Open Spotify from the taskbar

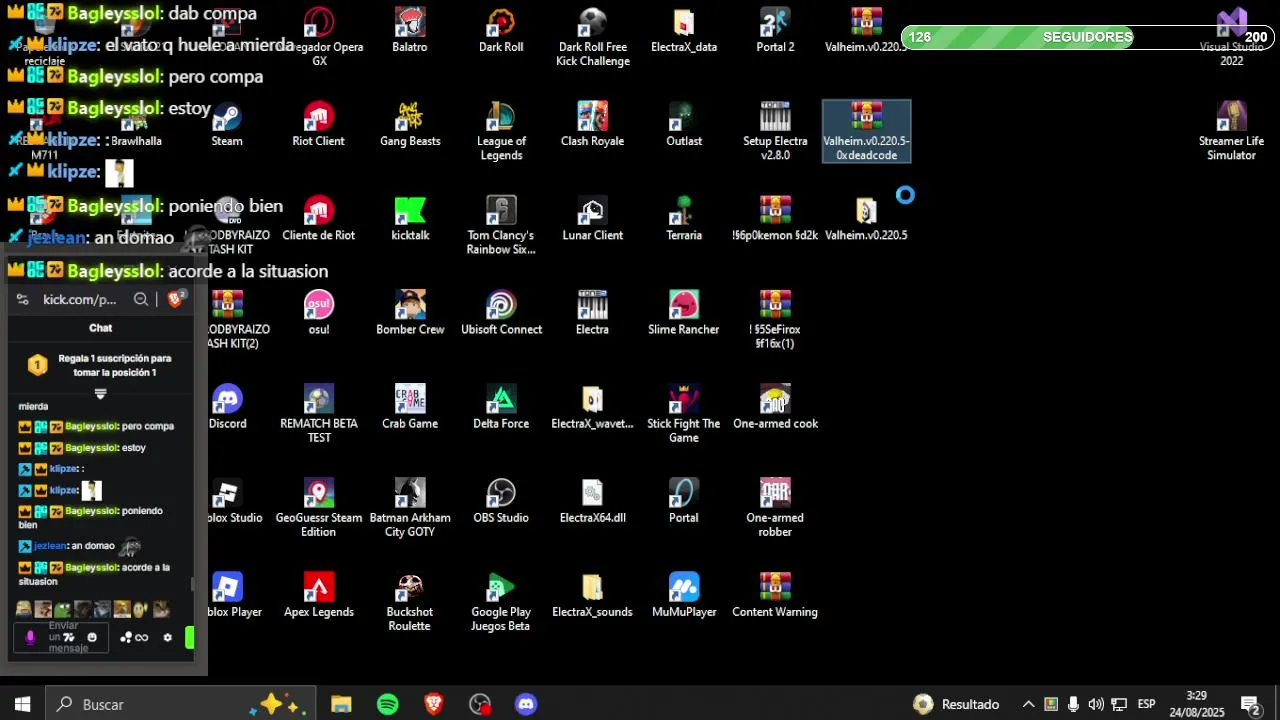pyautogui.click(x=388, y=704)
